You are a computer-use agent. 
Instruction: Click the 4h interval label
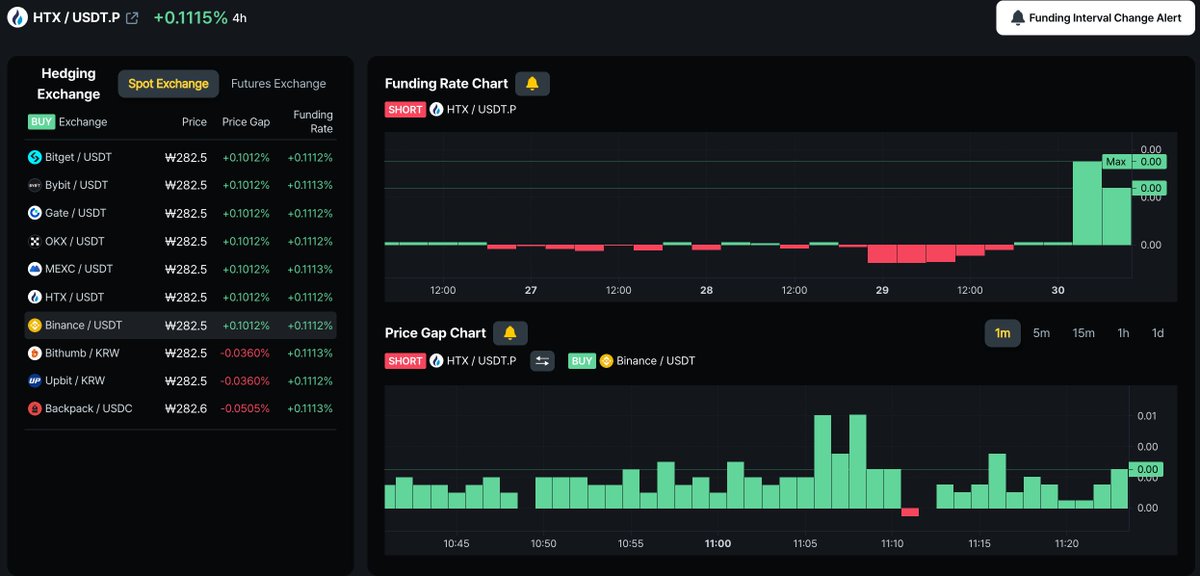(239, 18)
